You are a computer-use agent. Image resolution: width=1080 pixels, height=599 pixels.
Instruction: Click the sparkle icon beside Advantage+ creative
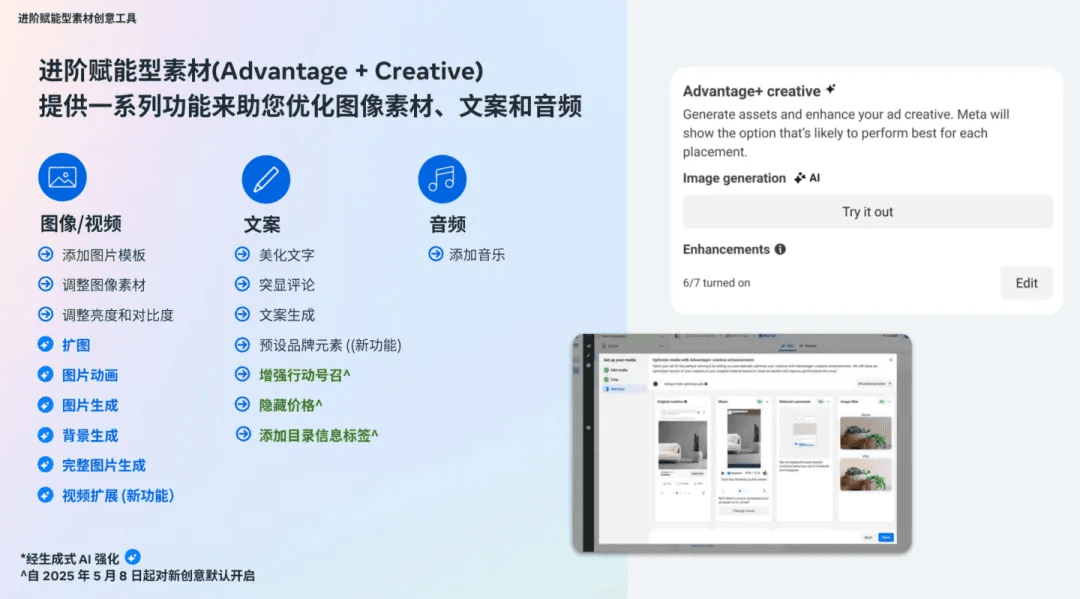[831, 90]
